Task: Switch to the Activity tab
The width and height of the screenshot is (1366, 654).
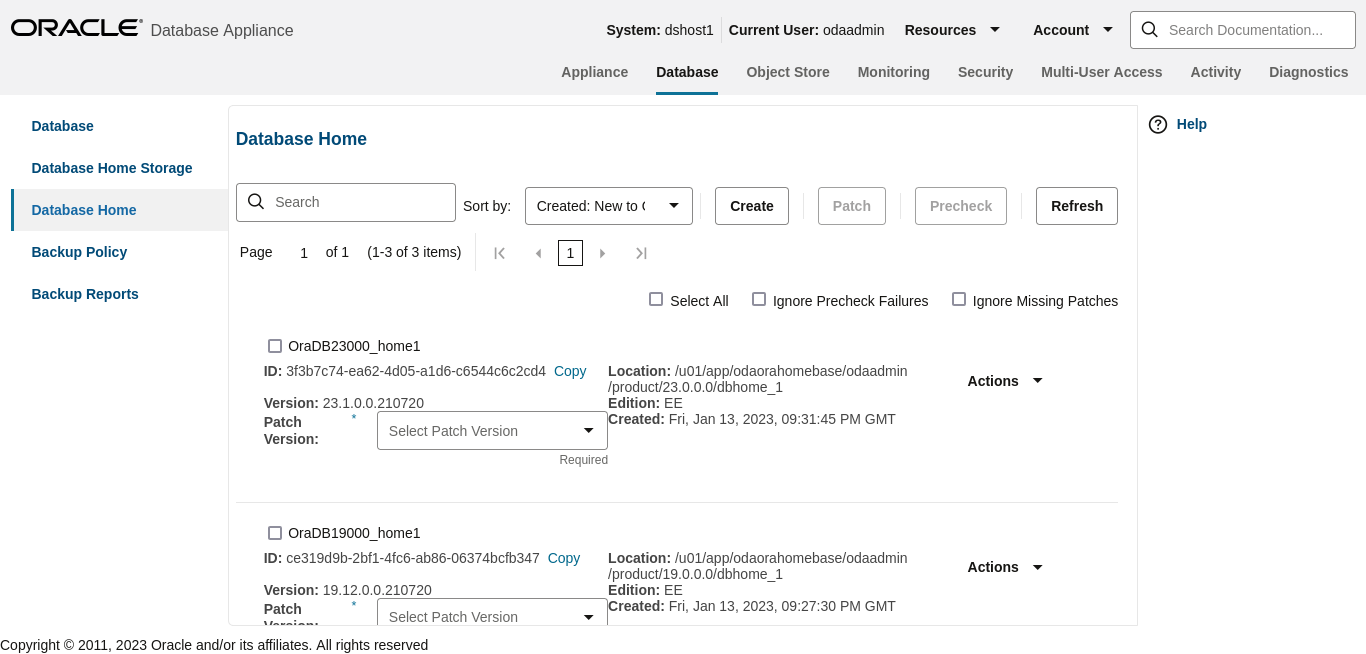Action: (x=1216, y=72)
